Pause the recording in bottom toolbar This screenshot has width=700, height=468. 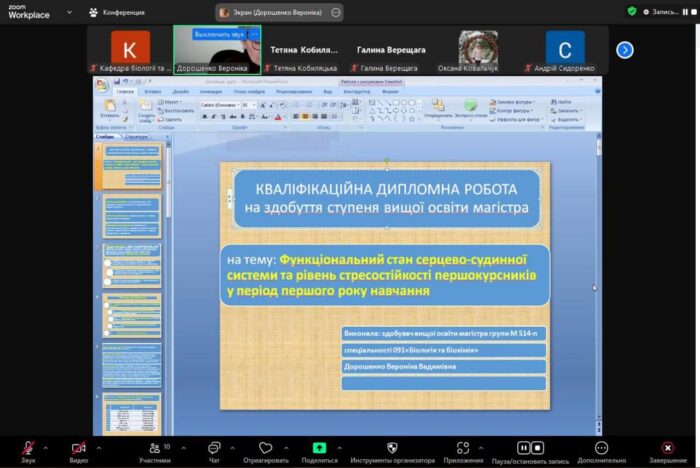[x=523, y=447]
